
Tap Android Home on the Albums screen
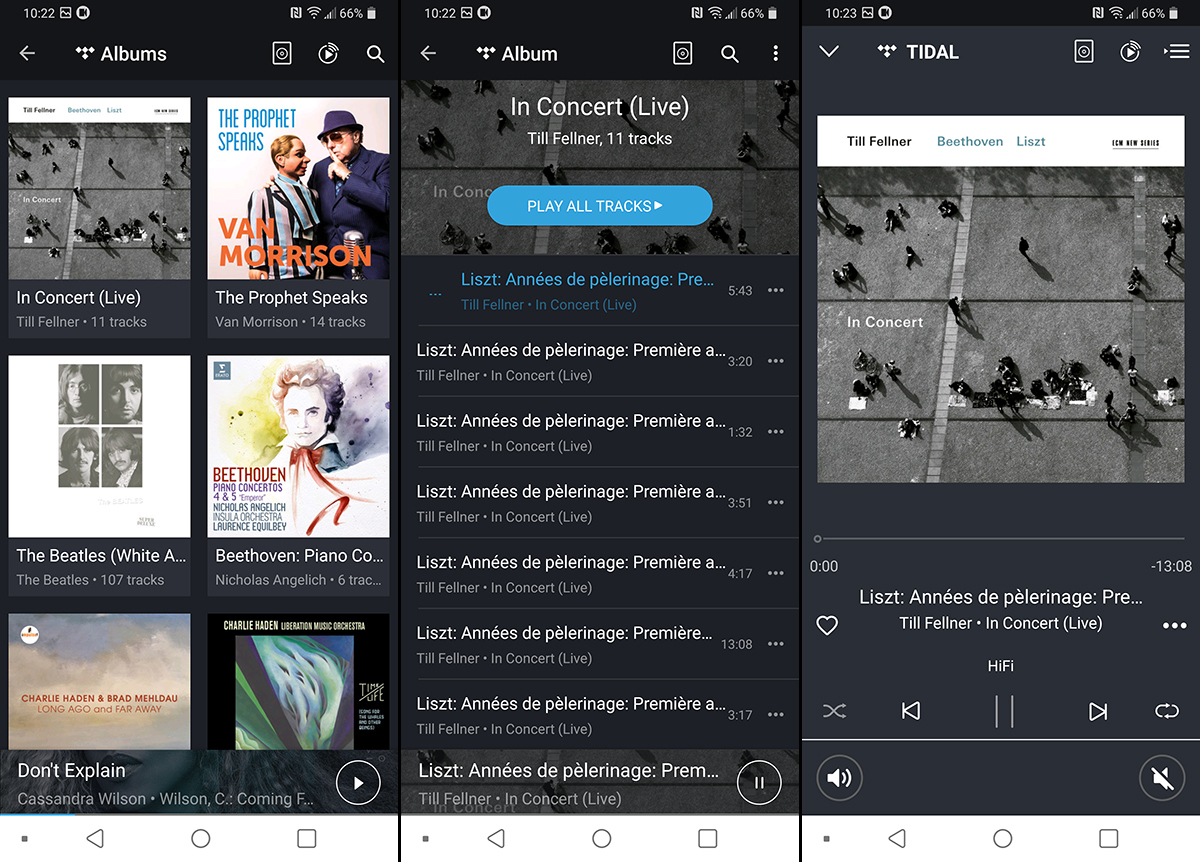200,838
